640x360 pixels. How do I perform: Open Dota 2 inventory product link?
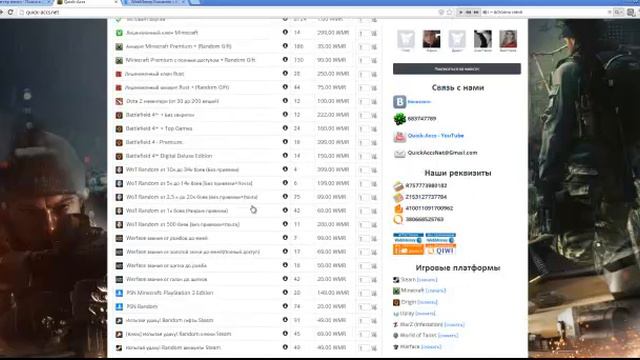coord(172,101)
